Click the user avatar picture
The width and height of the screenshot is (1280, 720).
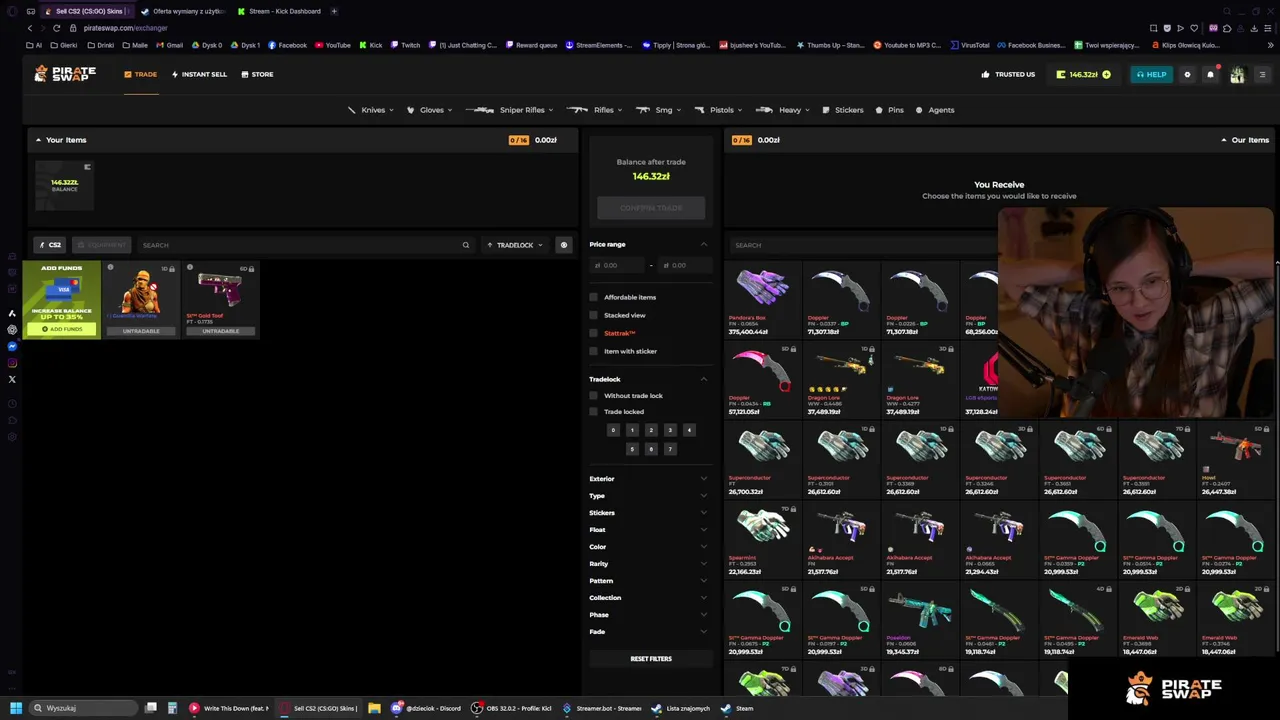(x=1237, y=74)
